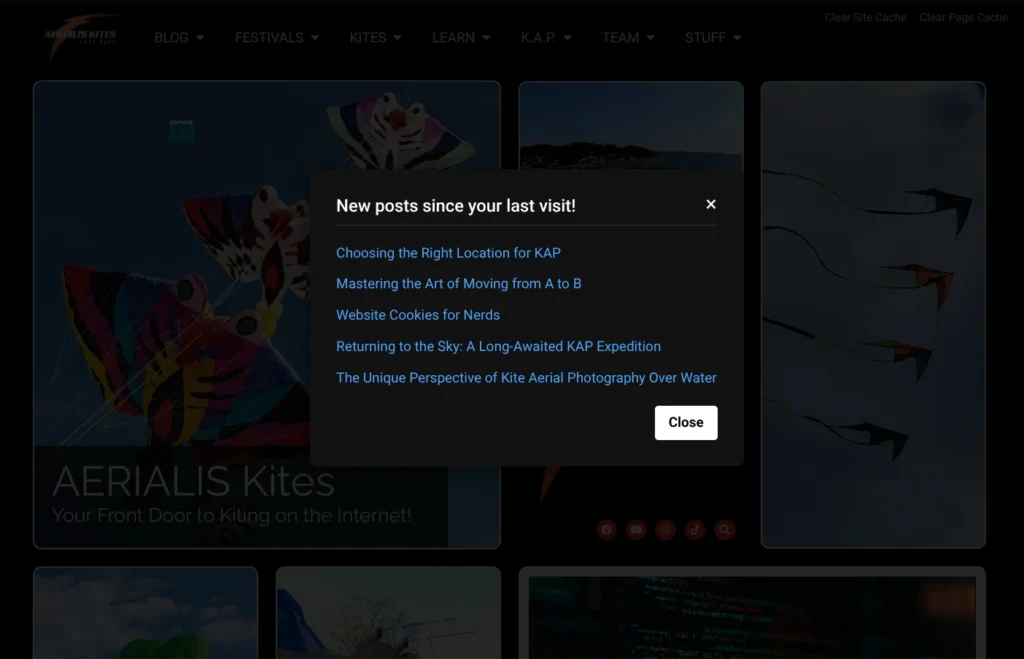1024x659 pixels.
Task: Open the YouTube social icon
Action: [636, 530]
